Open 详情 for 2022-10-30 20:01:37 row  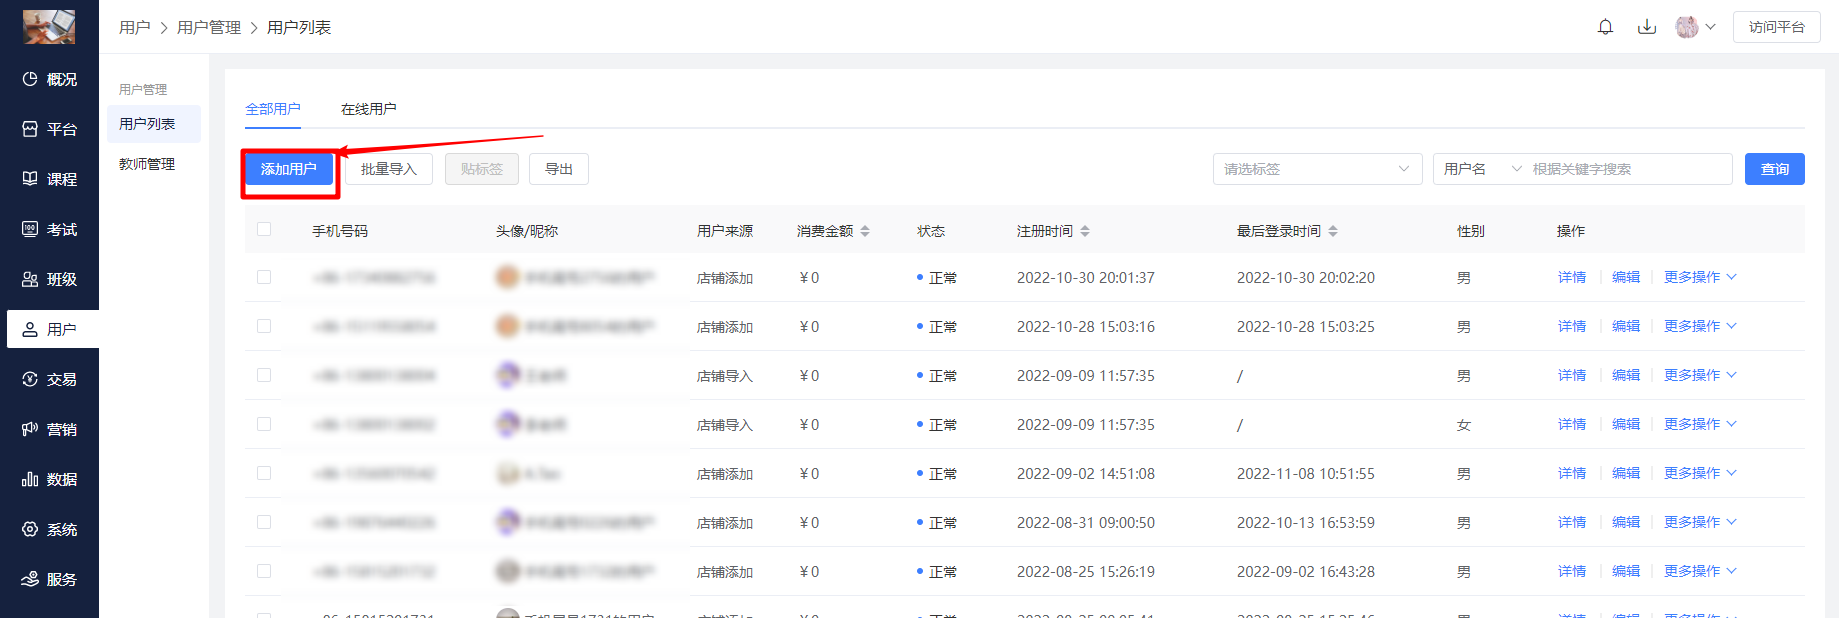tap(1572, 277)
